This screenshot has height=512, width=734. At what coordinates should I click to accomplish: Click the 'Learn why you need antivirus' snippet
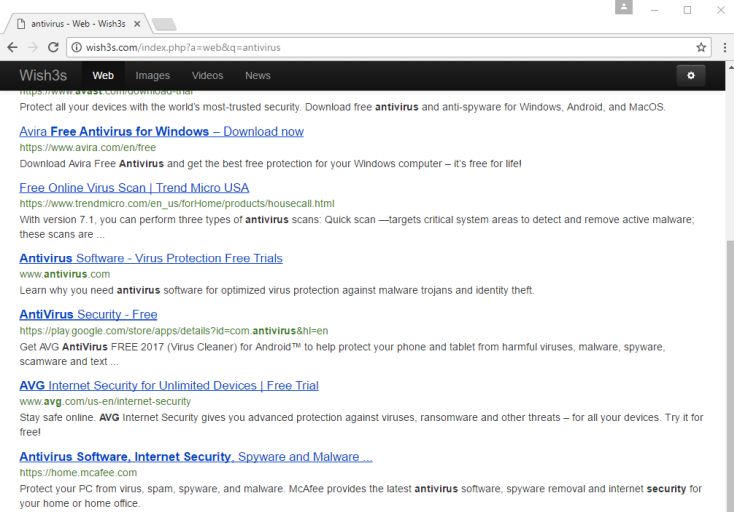click(x=277, y=290)
